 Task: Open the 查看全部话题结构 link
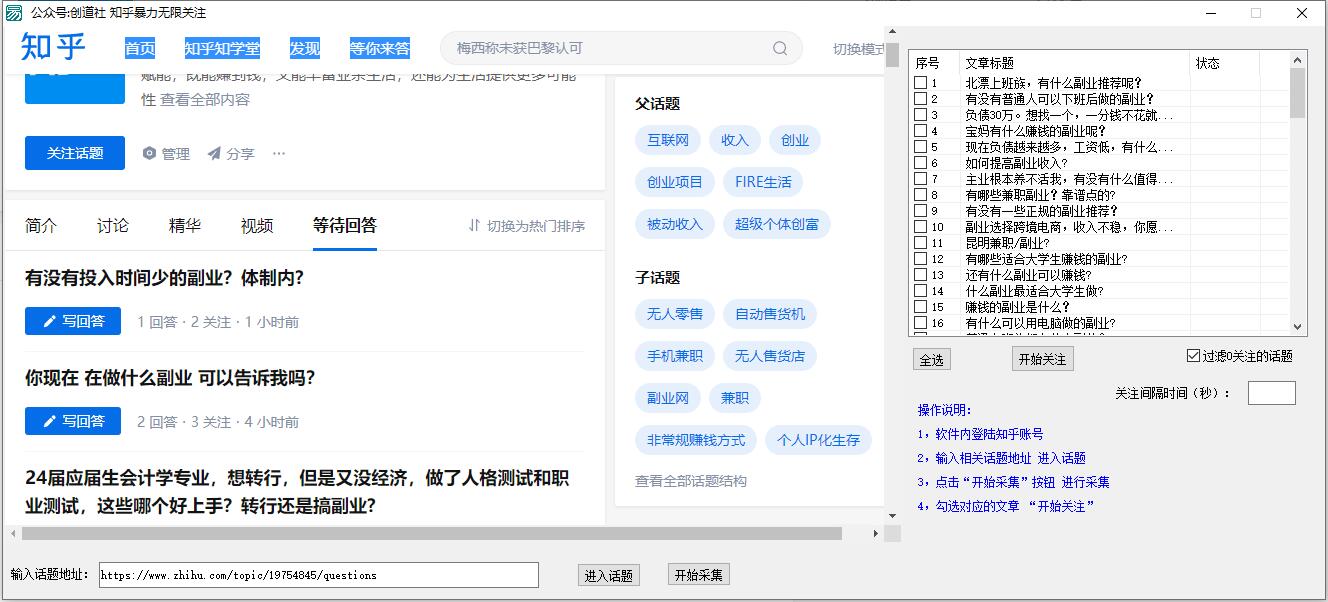click(x=691, y=481)
